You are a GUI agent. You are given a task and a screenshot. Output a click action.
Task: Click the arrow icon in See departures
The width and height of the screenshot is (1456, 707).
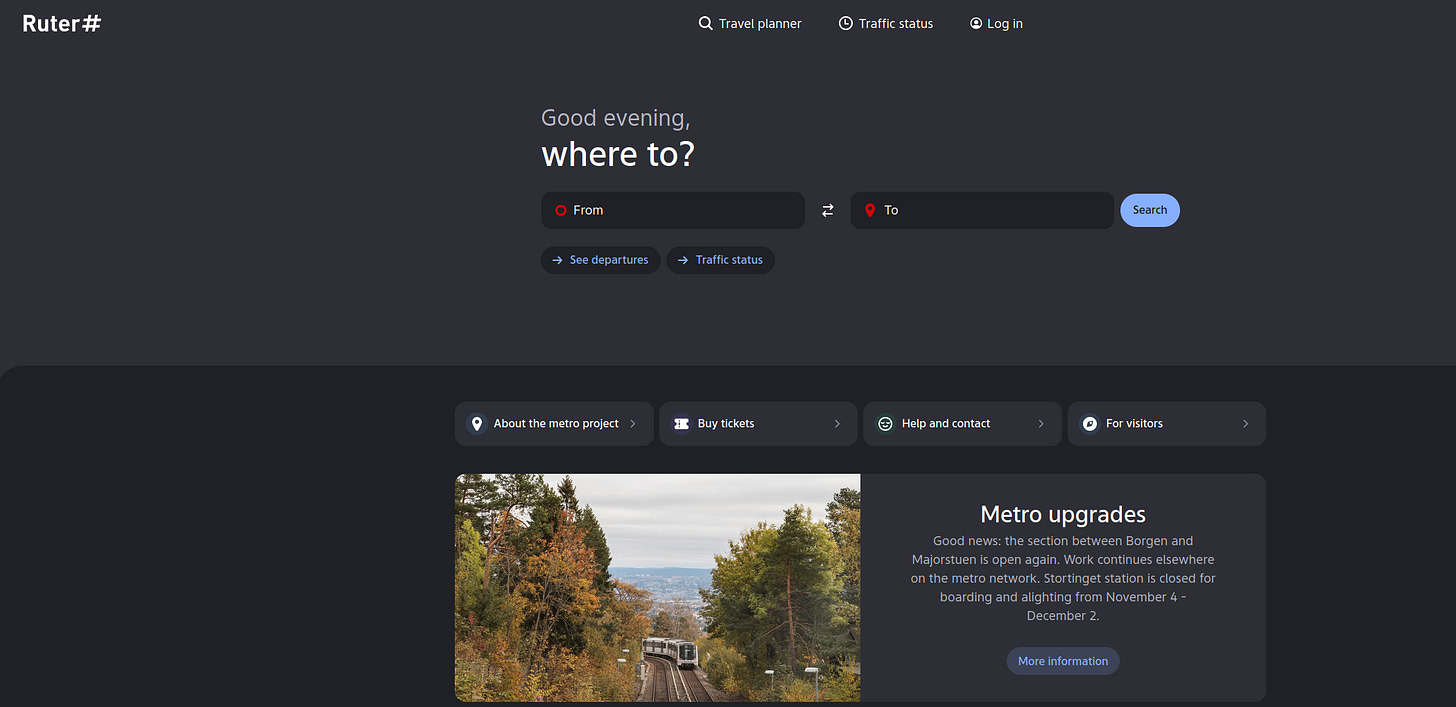558,260
